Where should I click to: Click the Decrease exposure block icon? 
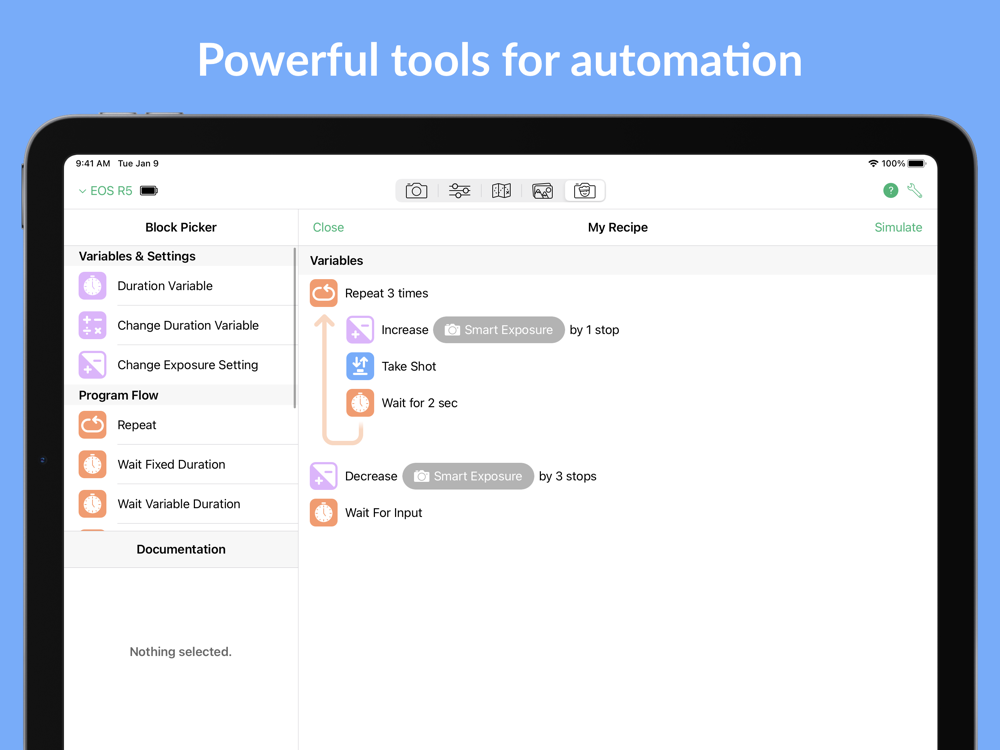point(324,476)
